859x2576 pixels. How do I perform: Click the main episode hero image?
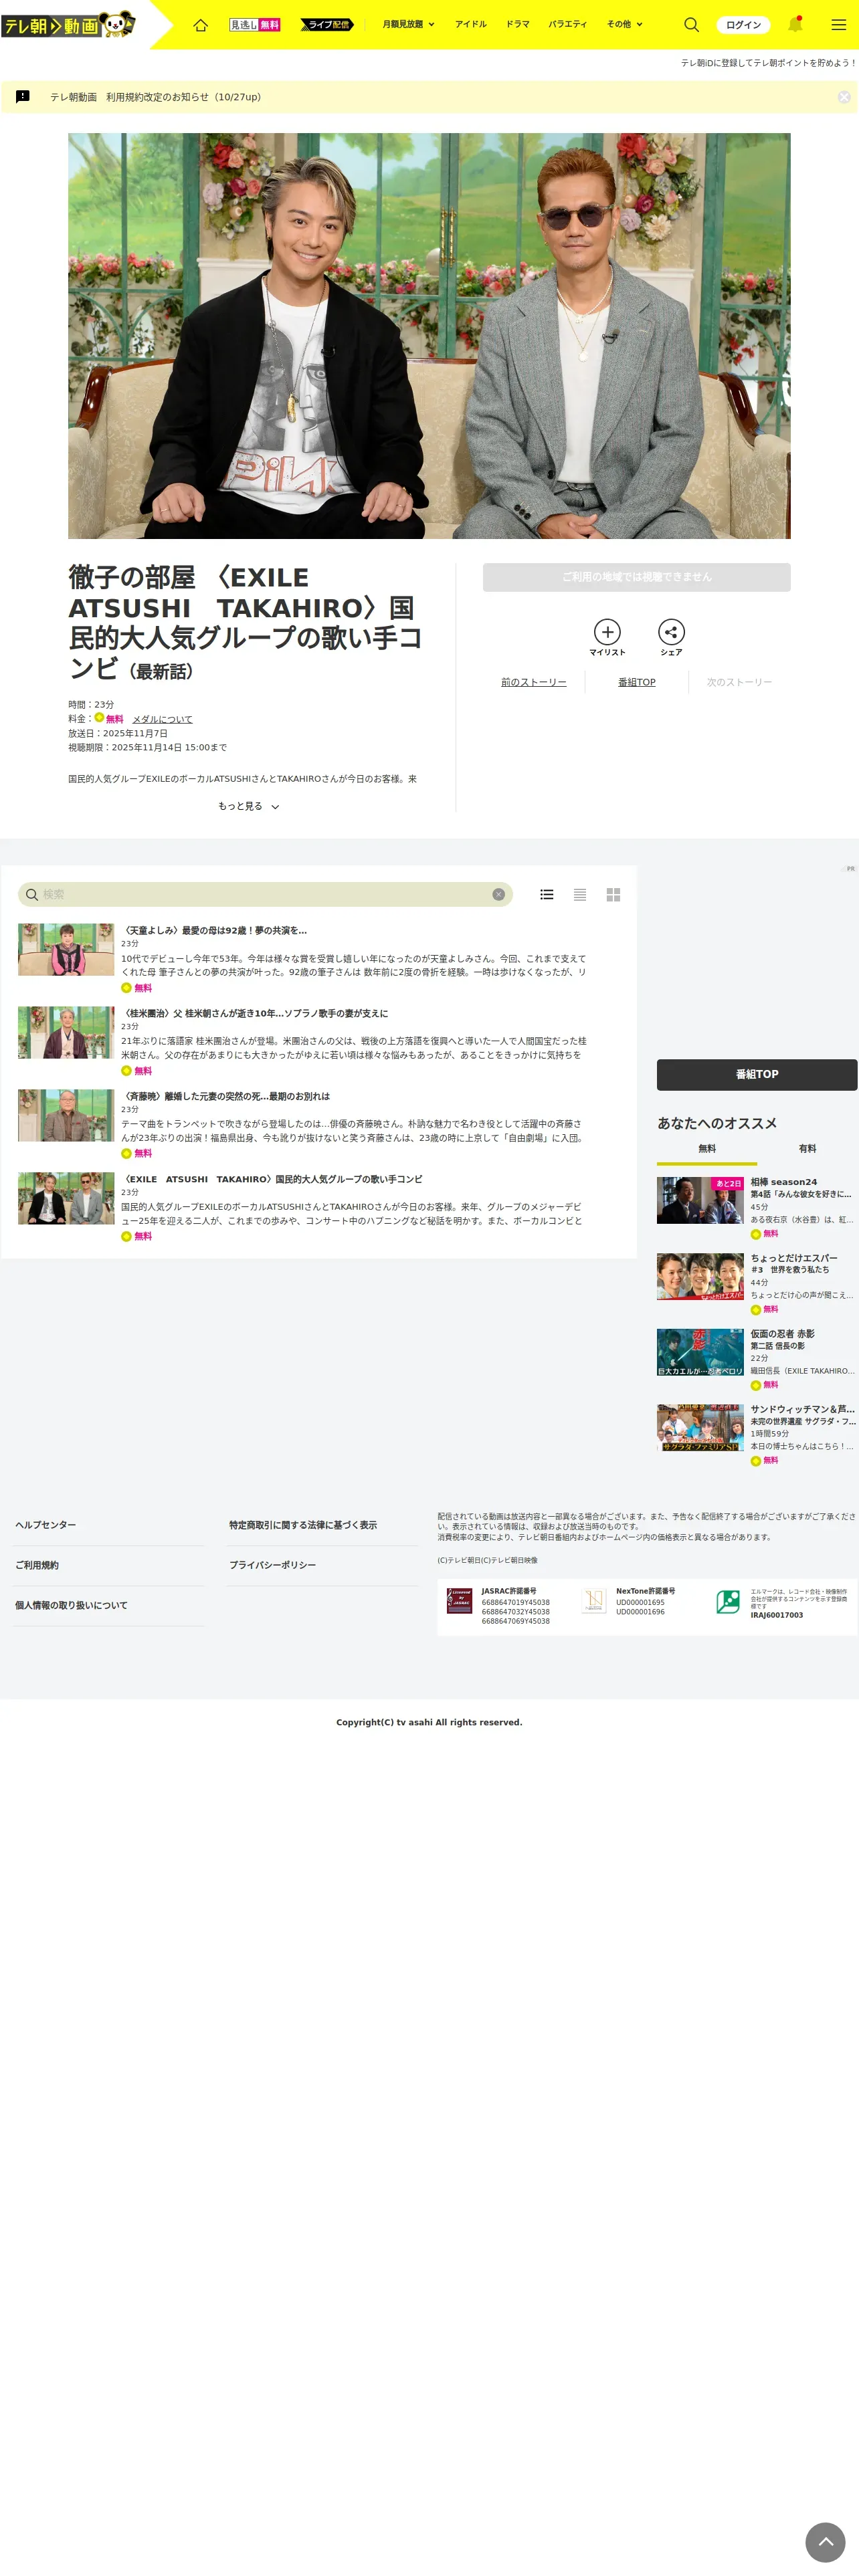429,336
